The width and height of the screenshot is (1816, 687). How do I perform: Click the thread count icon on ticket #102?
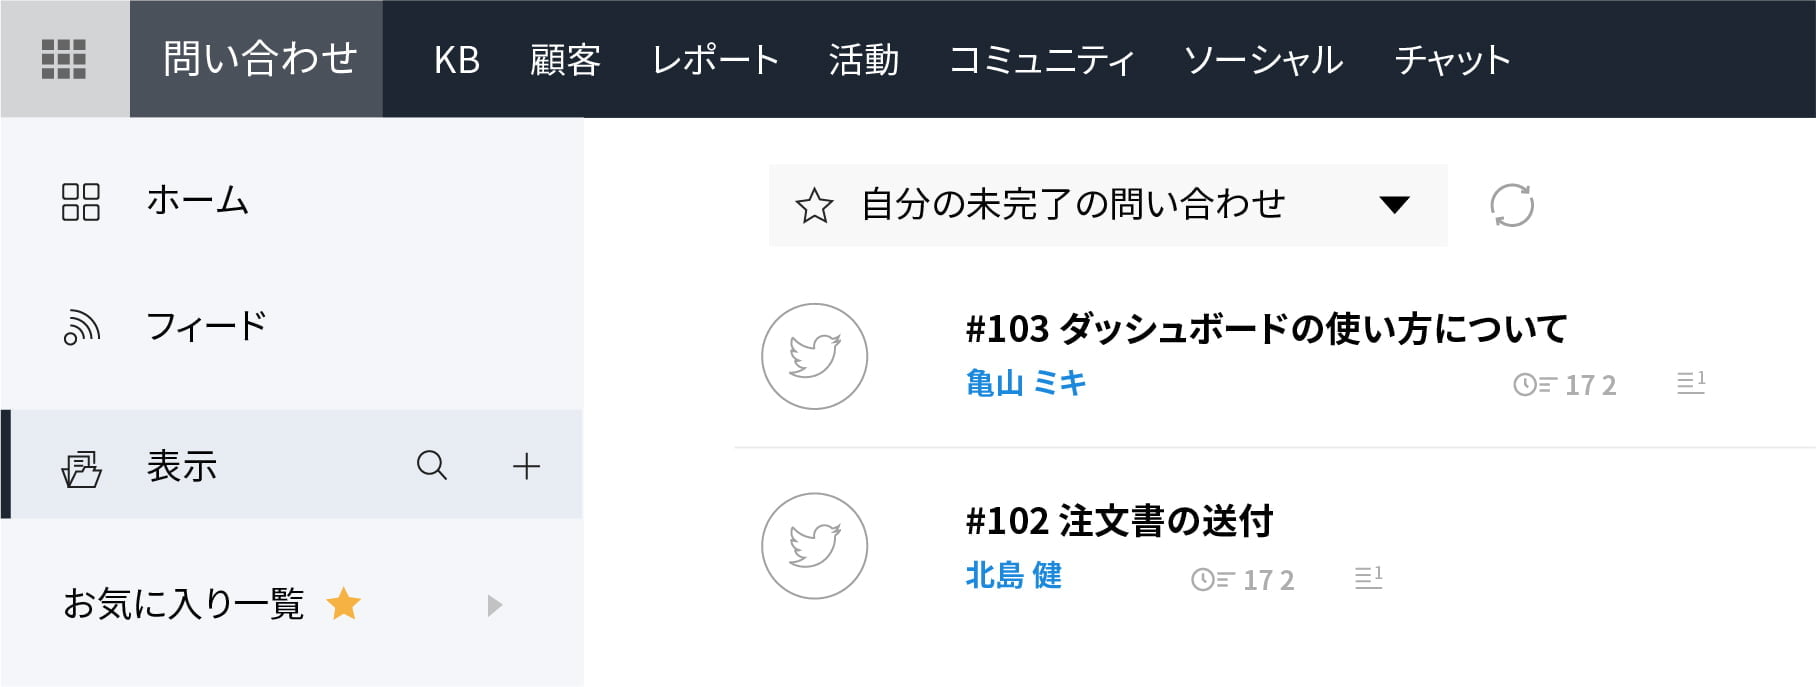pyautogui.click(x=1368, y=577)
